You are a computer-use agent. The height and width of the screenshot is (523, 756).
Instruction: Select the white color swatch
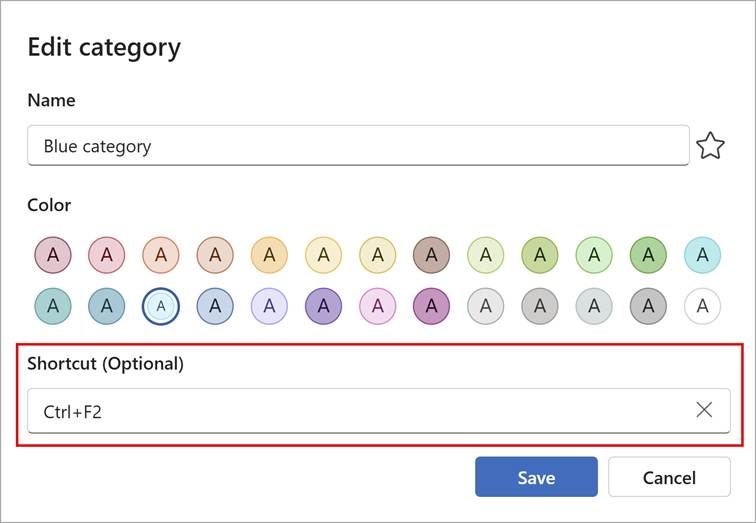click(703, 307)
